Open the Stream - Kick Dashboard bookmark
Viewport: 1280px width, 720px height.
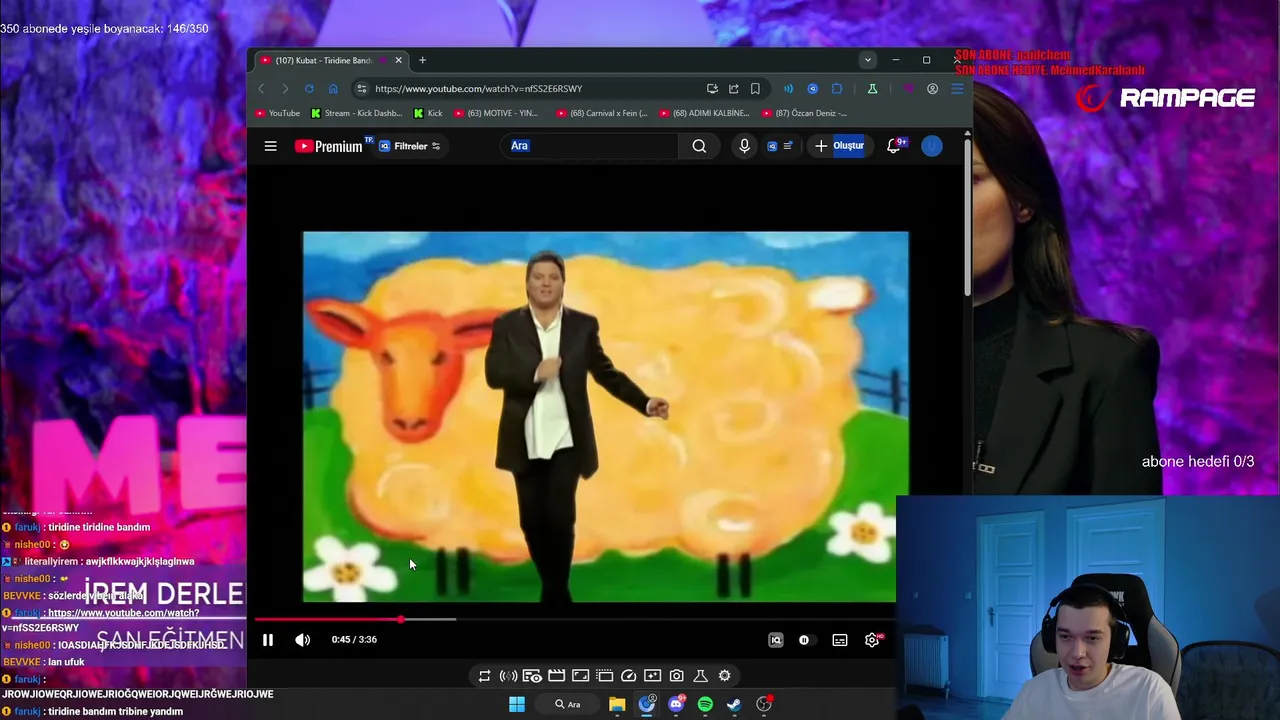(x=356, y=113)
